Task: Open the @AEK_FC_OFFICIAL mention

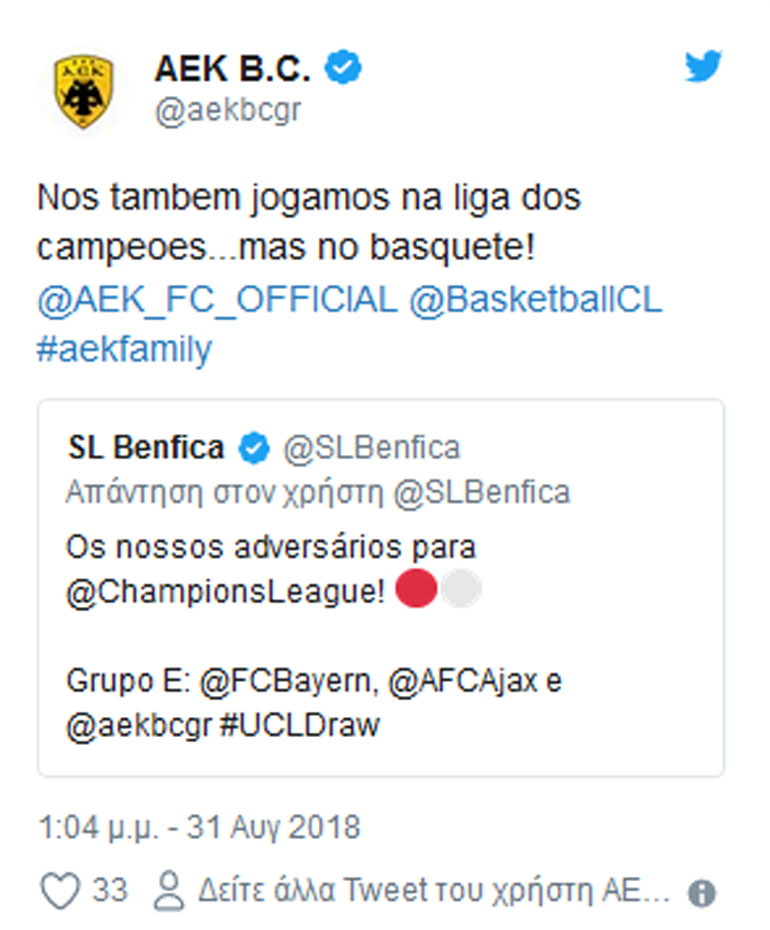Action: click(x=216, y=300)
